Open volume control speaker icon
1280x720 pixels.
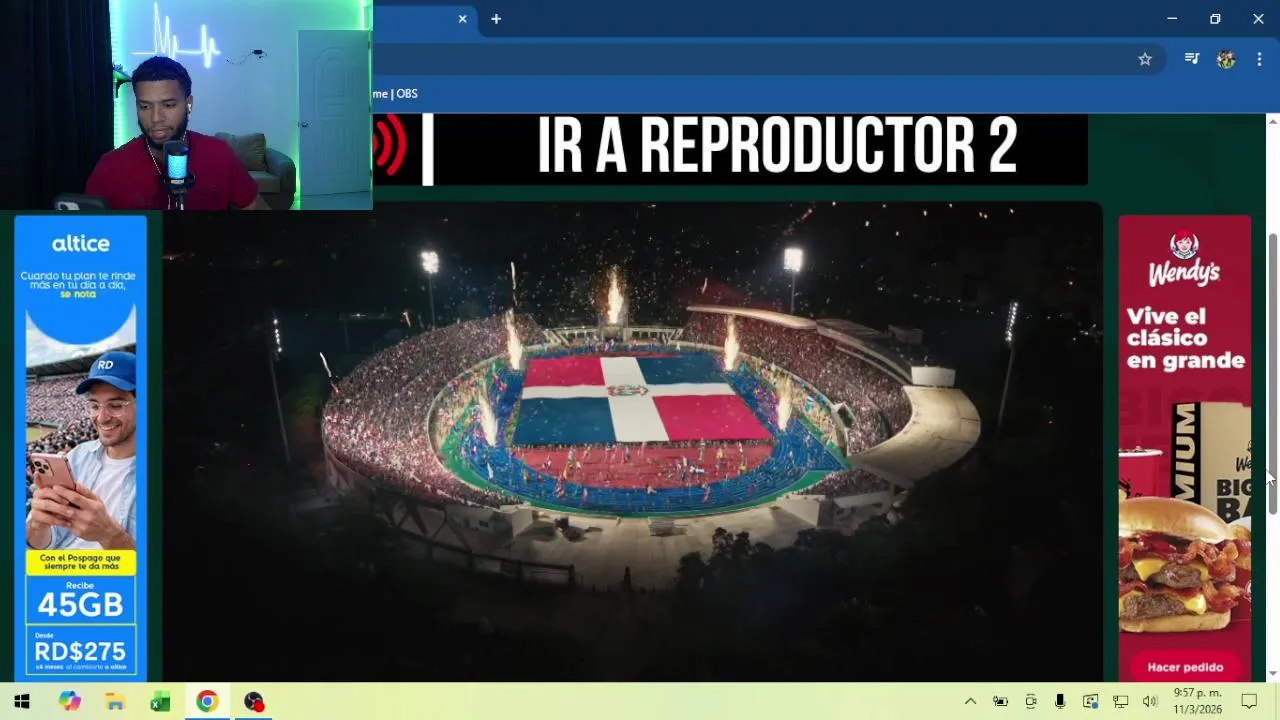click(1150, 701)
